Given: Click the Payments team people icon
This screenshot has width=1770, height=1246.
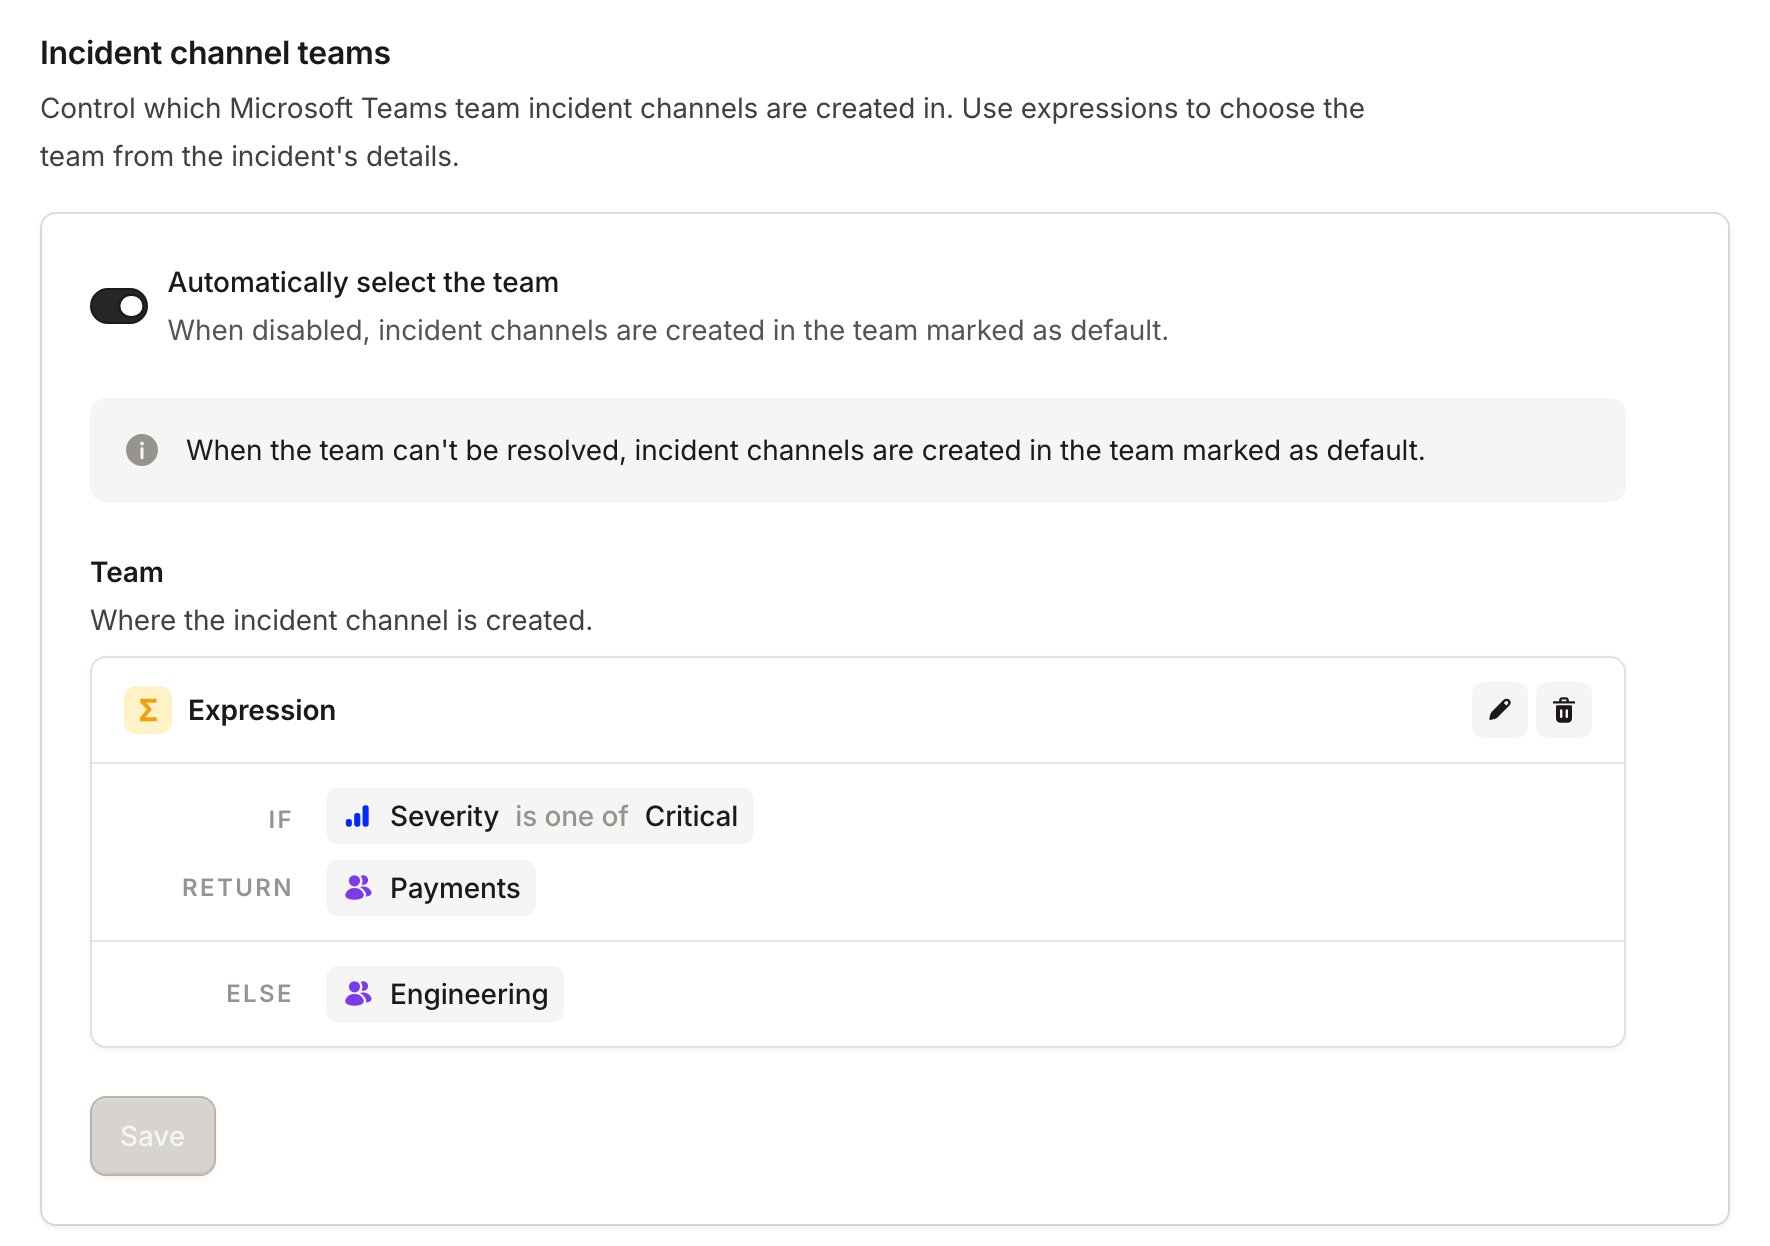Looking at the screenshot, I should 358,888.
